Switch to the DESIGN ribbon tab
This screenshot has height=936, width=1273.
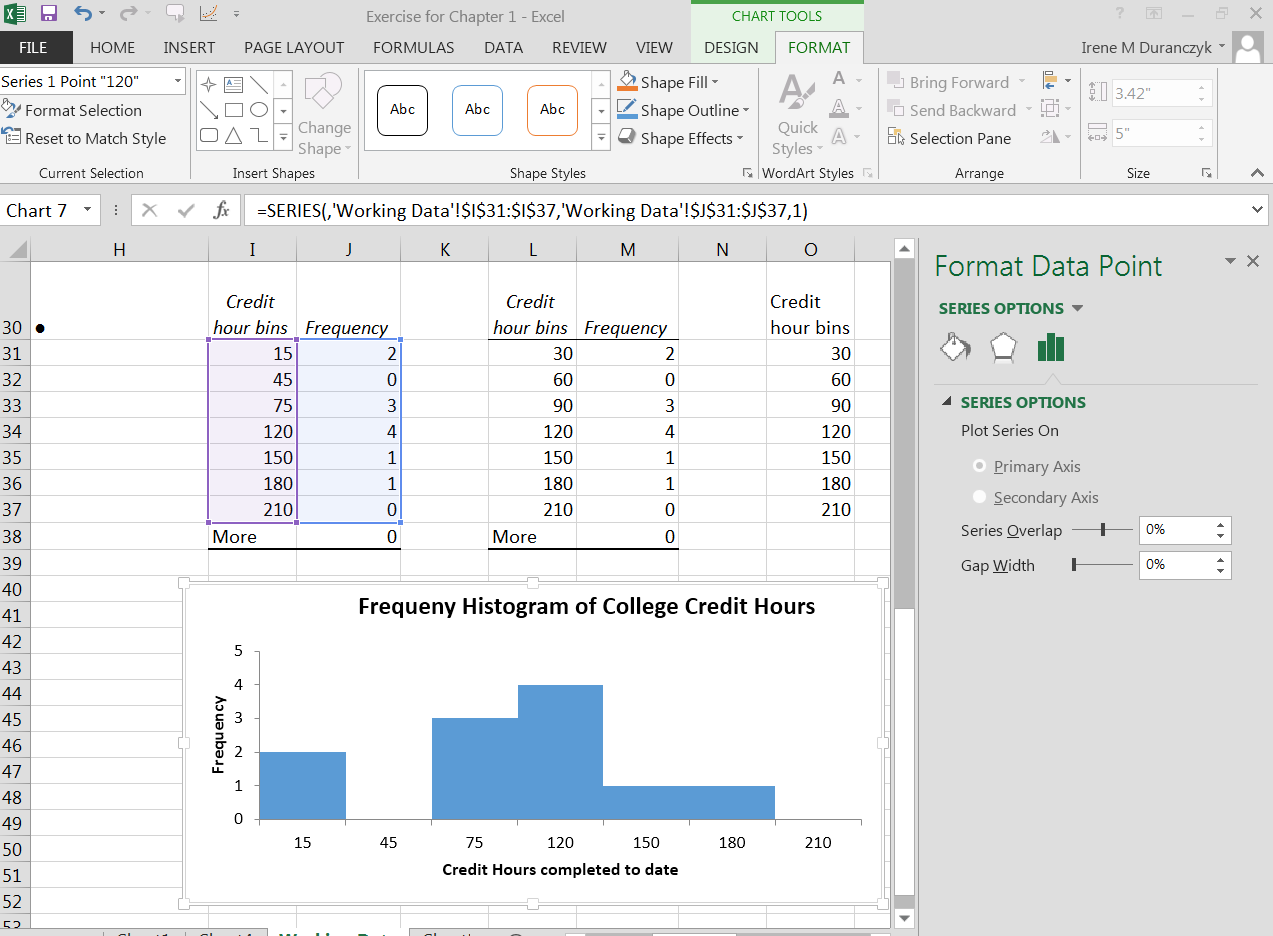[731, 47]
